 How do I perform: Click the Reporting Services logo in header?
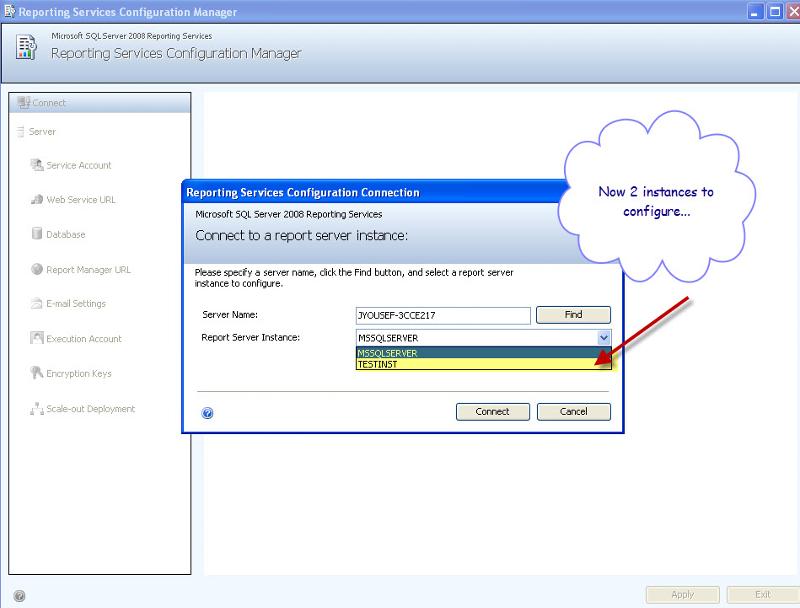pyautogui.click(x=26, y=47)
